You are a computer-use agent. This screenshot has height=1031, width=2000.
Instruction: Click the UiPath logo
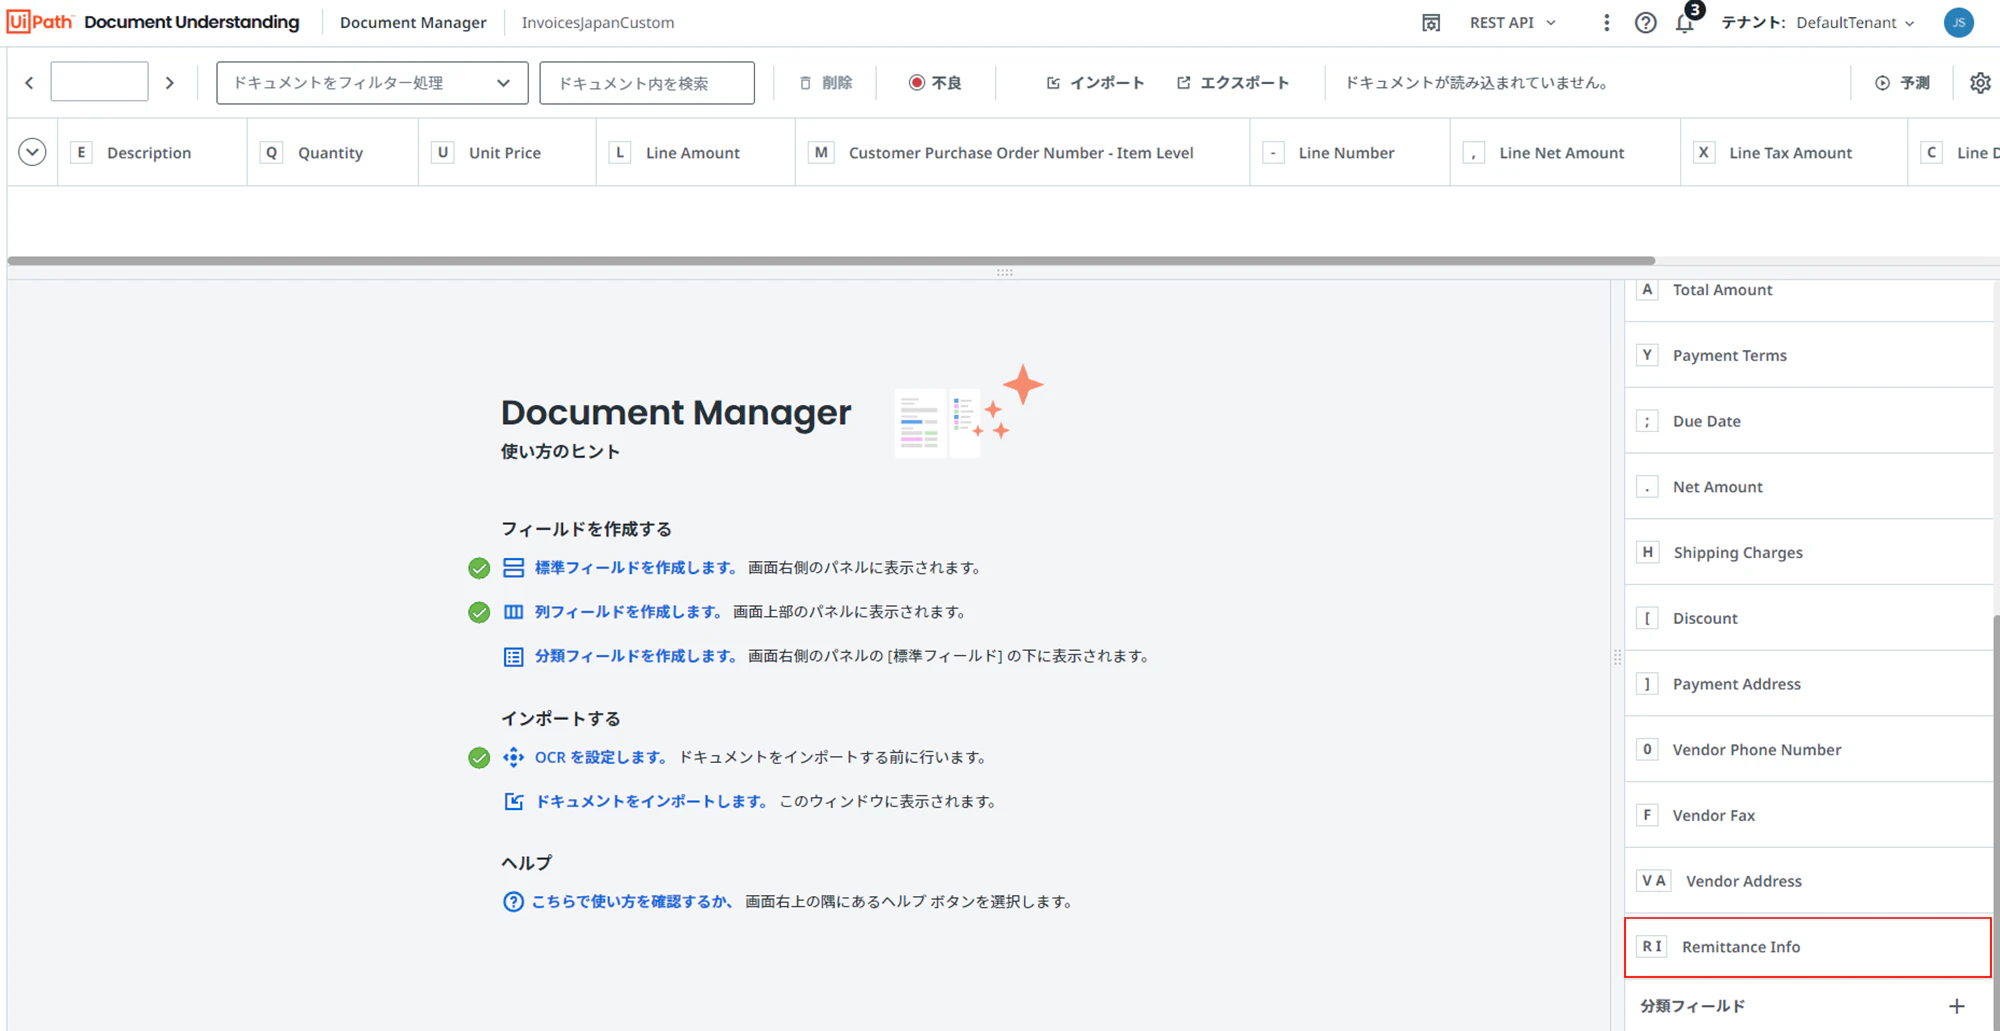40,22
